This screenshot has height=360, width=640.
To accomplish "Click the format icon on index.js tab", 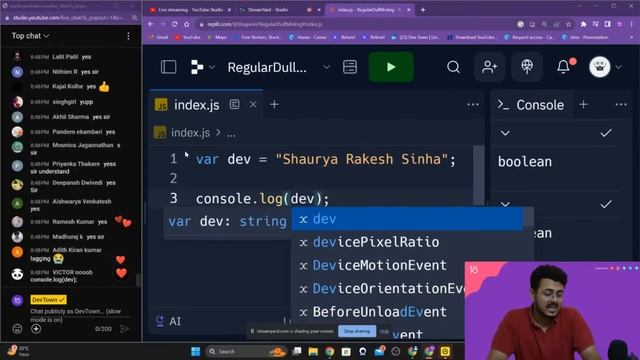I will click(x=234, y=104).
